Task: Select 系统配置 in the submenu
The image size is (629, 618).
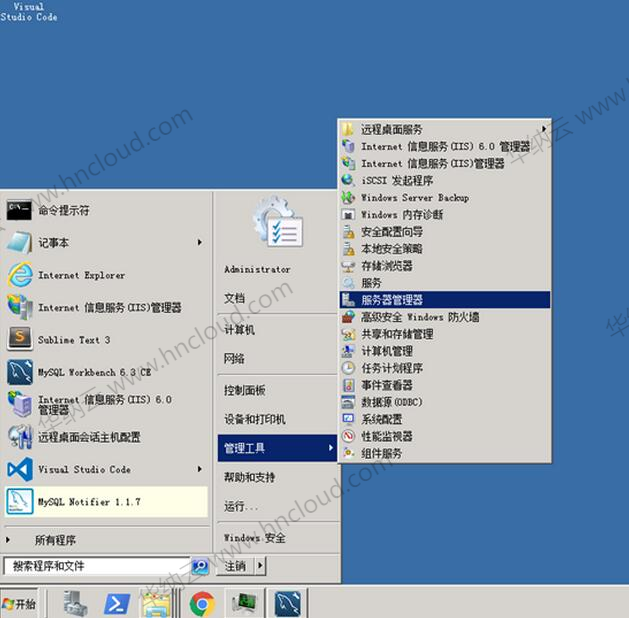Action: [445, 419]
